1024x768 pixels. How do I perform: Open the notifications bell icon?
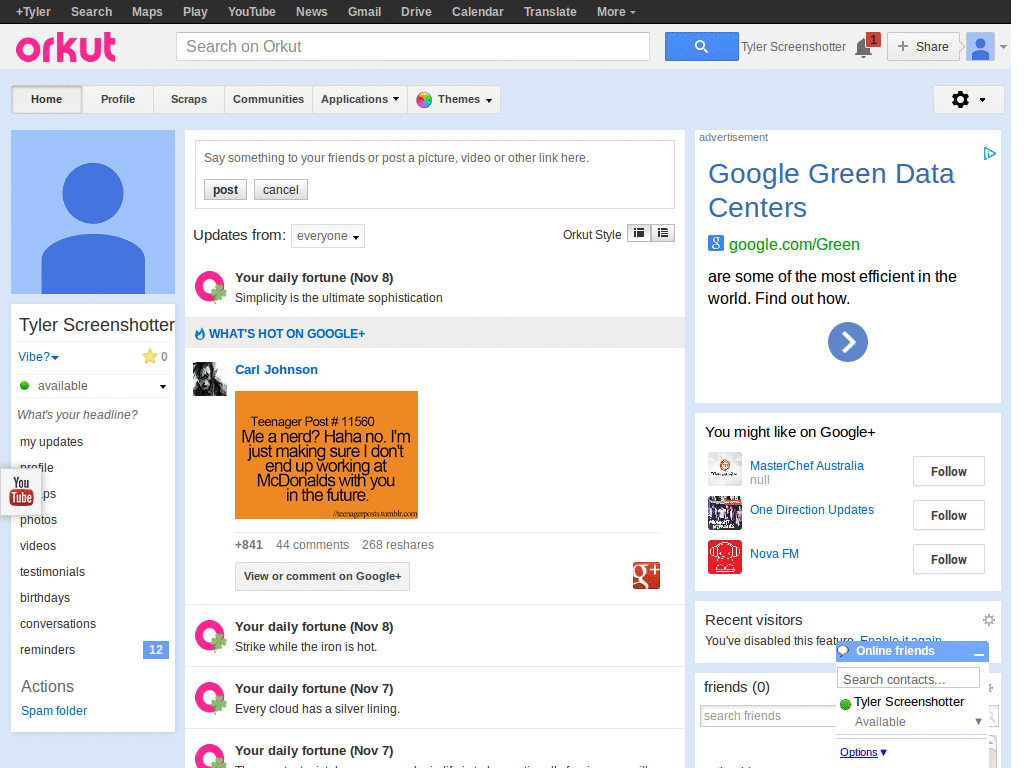point(863,48)
